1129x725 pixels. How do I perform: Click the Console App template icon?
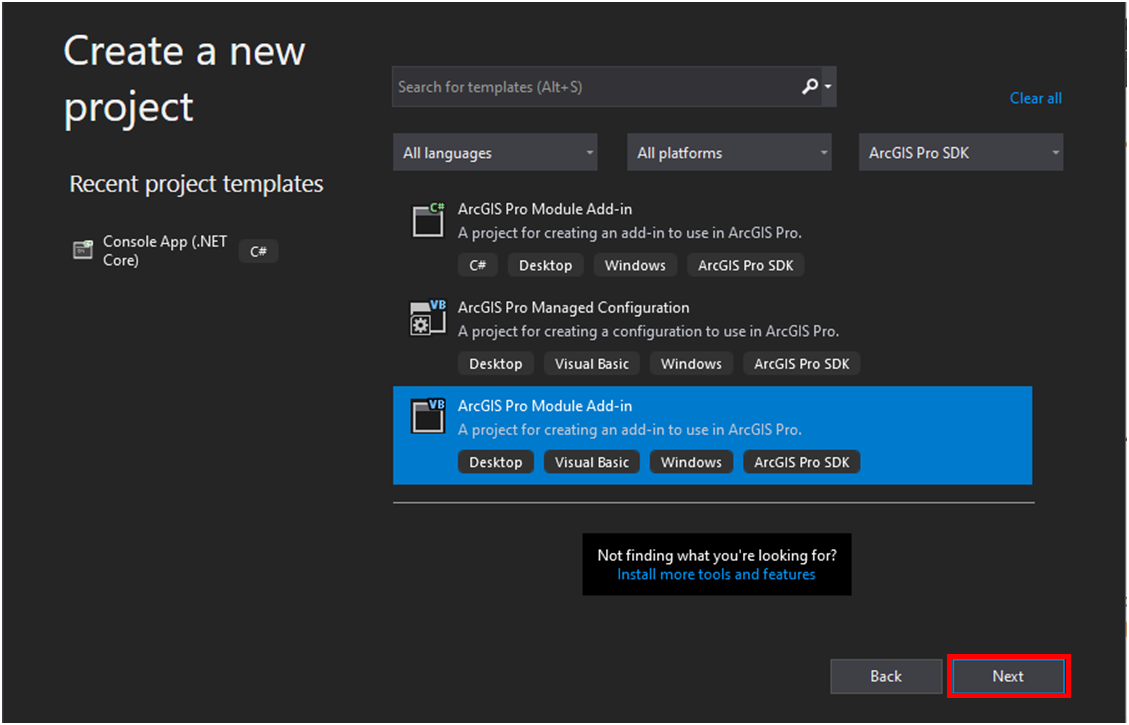point(83,250)
